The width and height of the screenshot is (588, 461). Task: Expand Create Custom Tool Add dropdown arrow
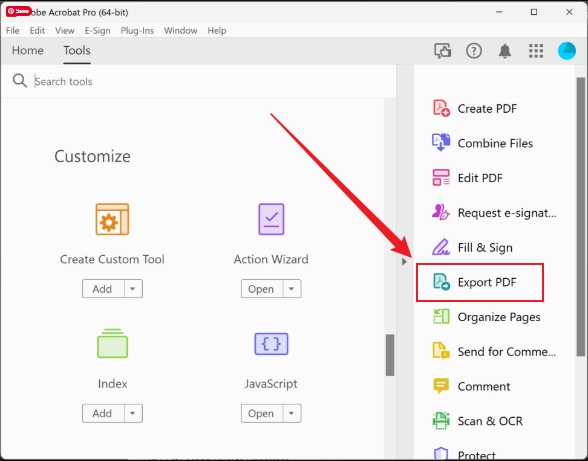coord(133,289)
